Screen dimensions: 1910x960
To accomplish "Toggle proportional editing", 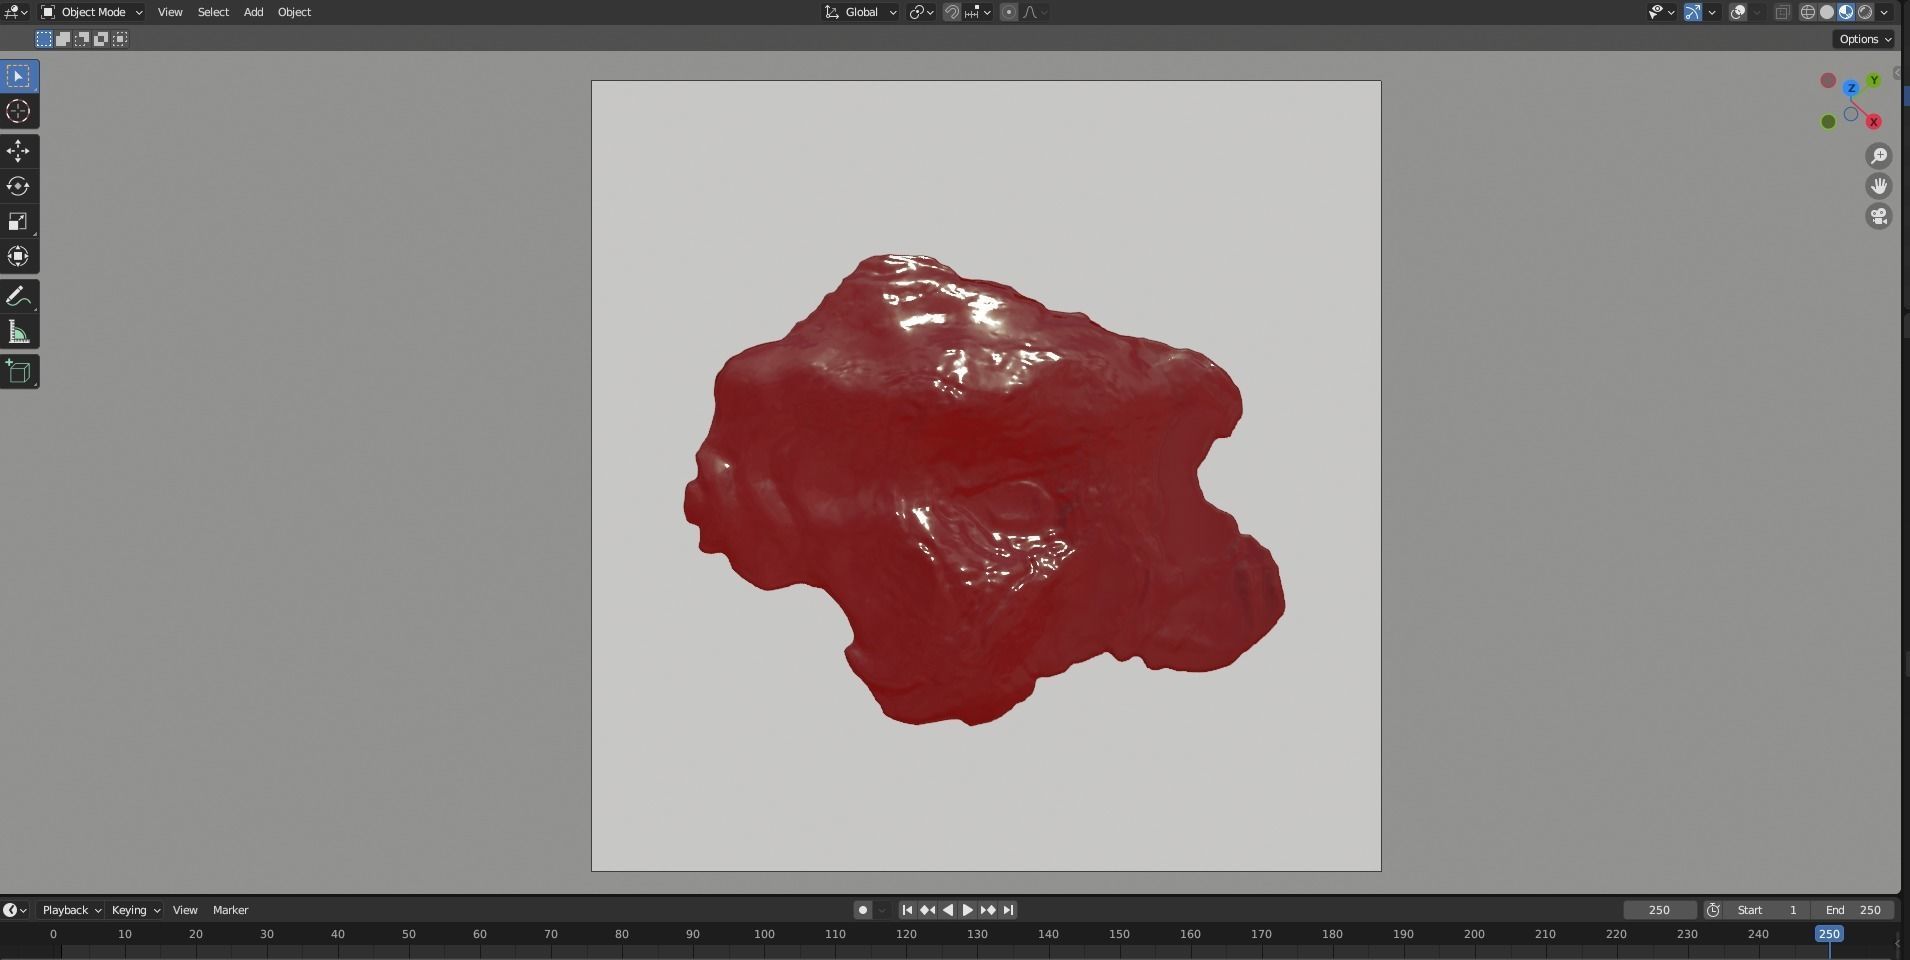I will click(1008, 12).
